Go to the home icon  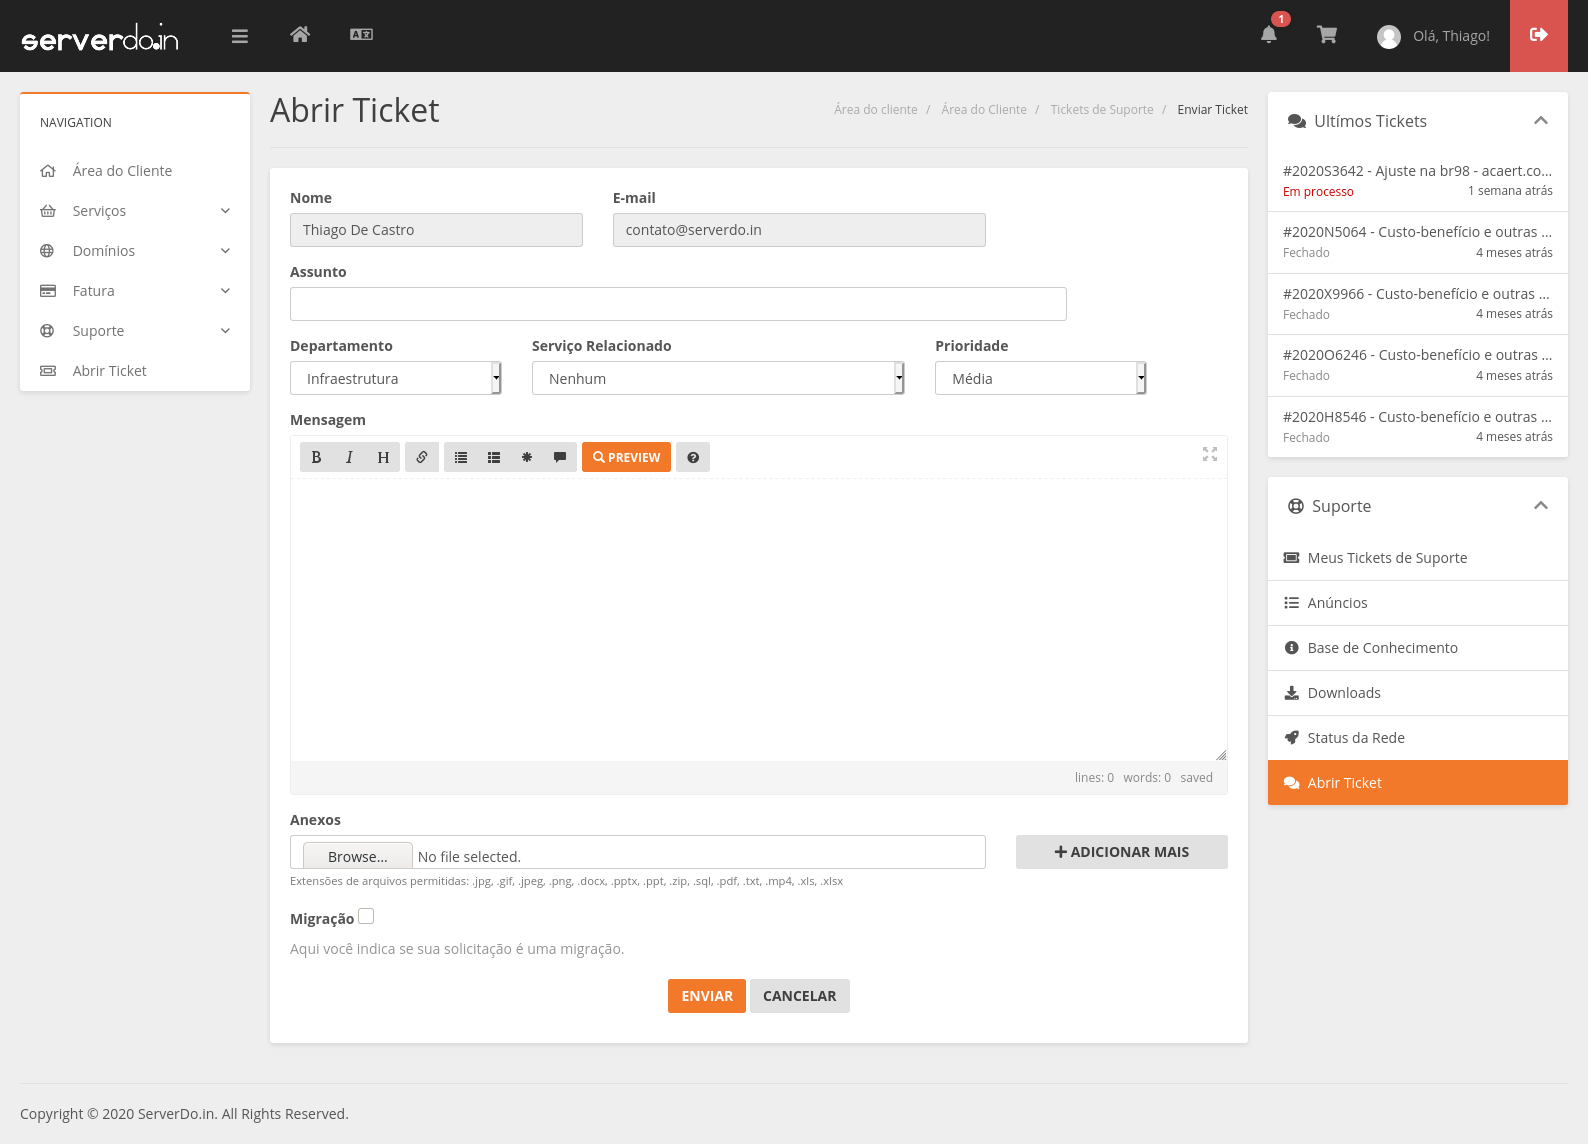coord(300,35)
